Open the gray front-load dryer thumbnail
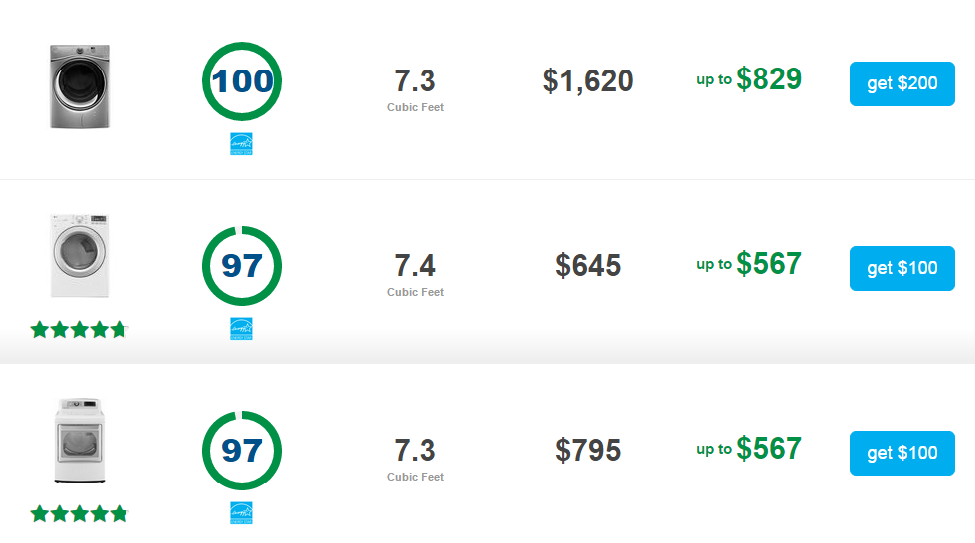Viewport: 975px width, 543px height. [80, 86]
